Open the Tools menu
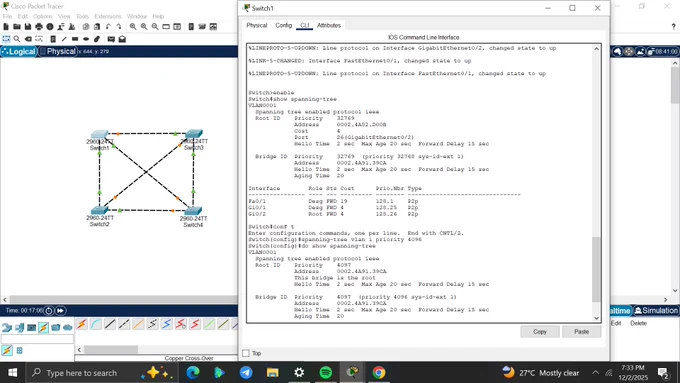 coord(82,16)
